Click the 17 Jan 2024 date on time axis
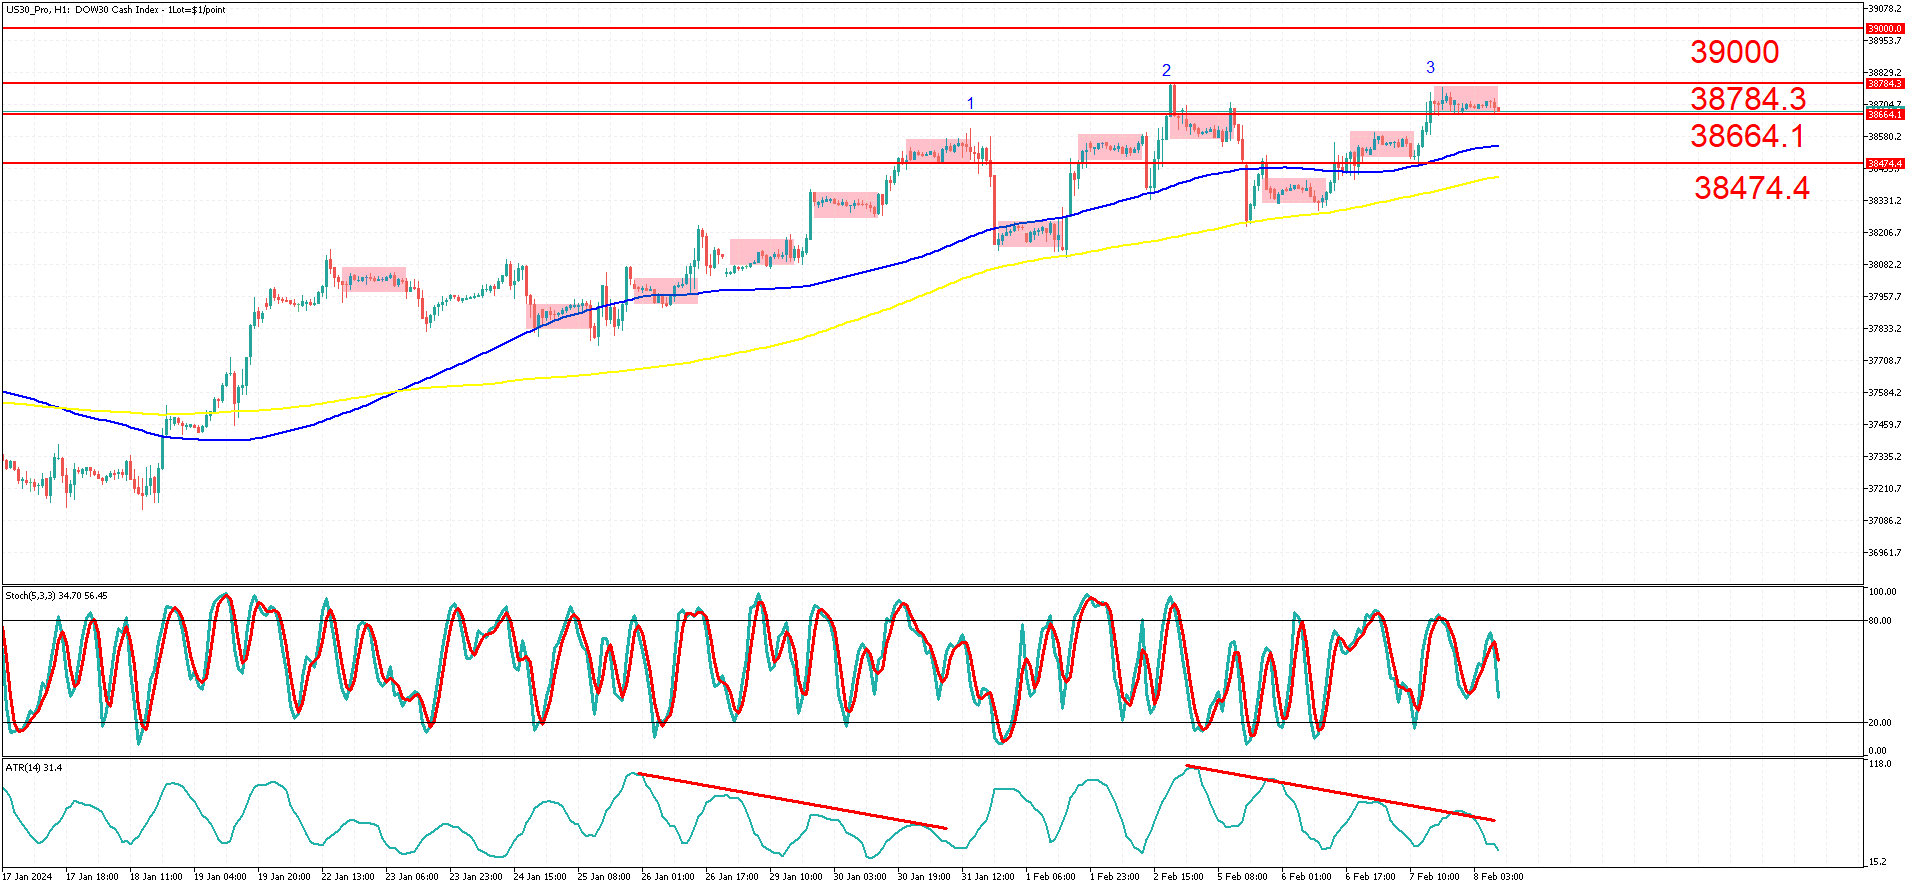The image size is (1916, 888). (x=27, y=877)
